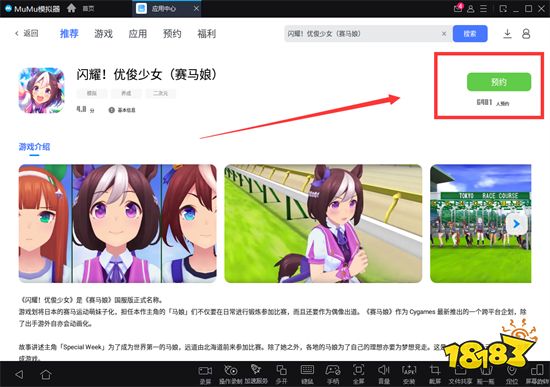Go back with the 返回 button

pos(27,33)
